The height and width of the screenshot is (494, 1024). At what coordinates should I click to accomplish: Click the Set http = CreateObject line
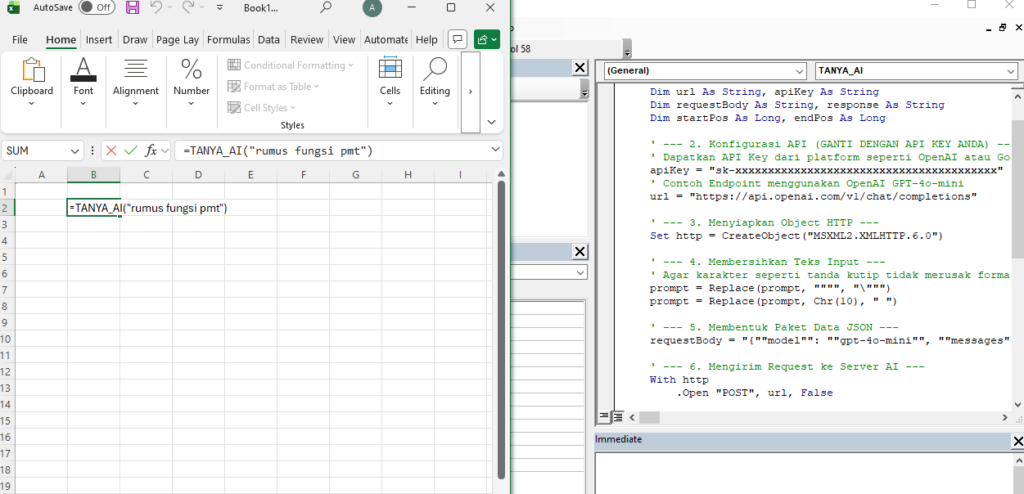pyautogui.click(x=797, y=235)
